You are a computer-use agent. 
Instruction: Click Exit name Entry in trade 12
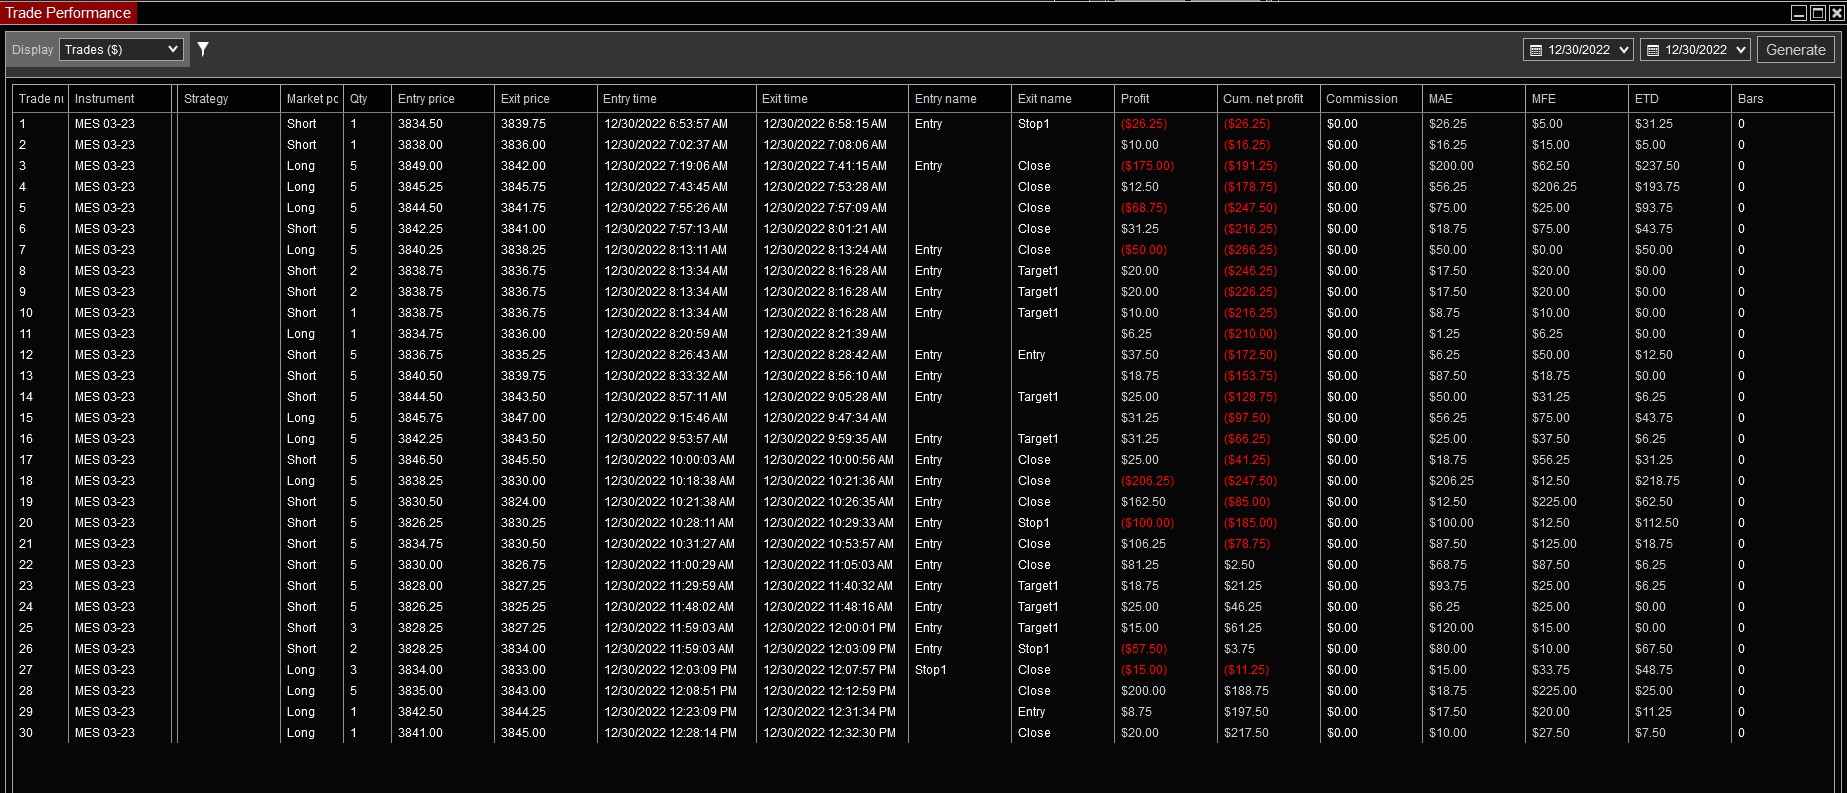click(1031, 355)
